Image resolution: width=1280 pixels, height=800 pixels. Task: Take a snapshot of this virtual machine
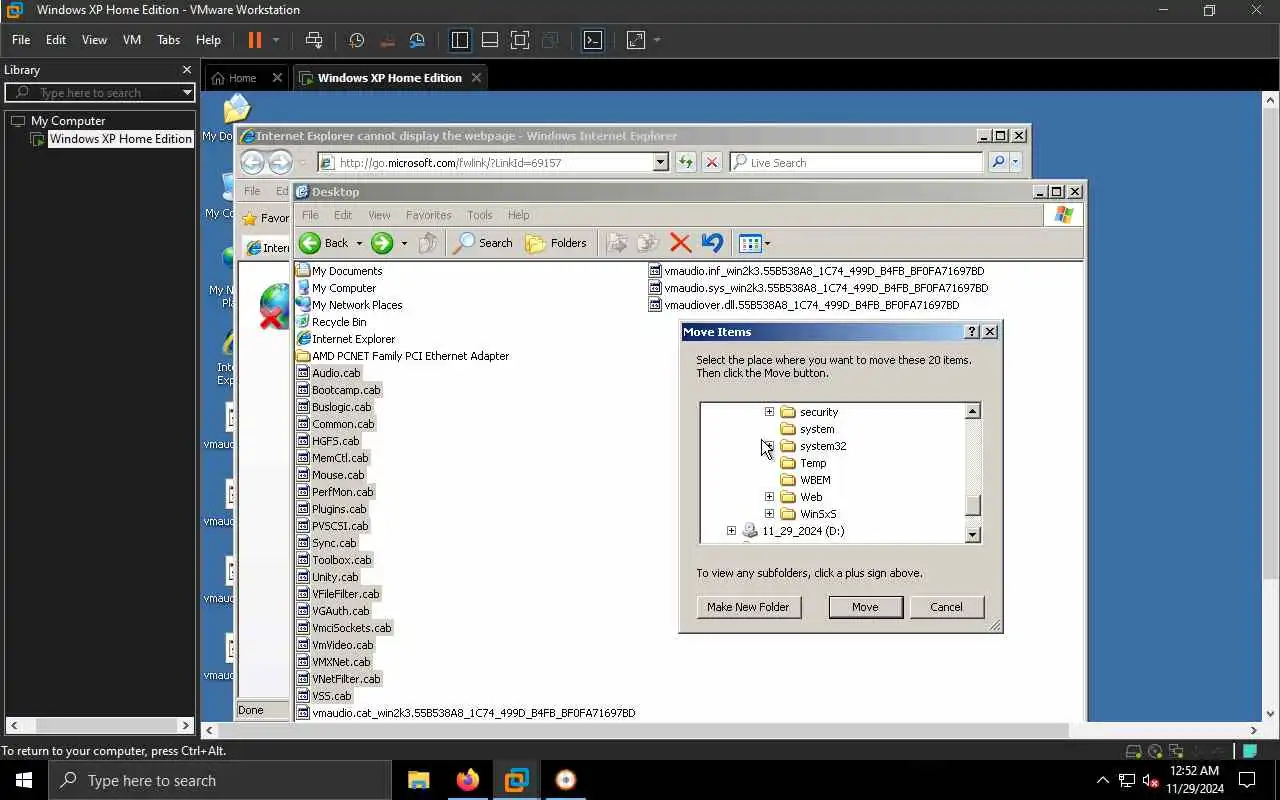[x=356, y=40]
